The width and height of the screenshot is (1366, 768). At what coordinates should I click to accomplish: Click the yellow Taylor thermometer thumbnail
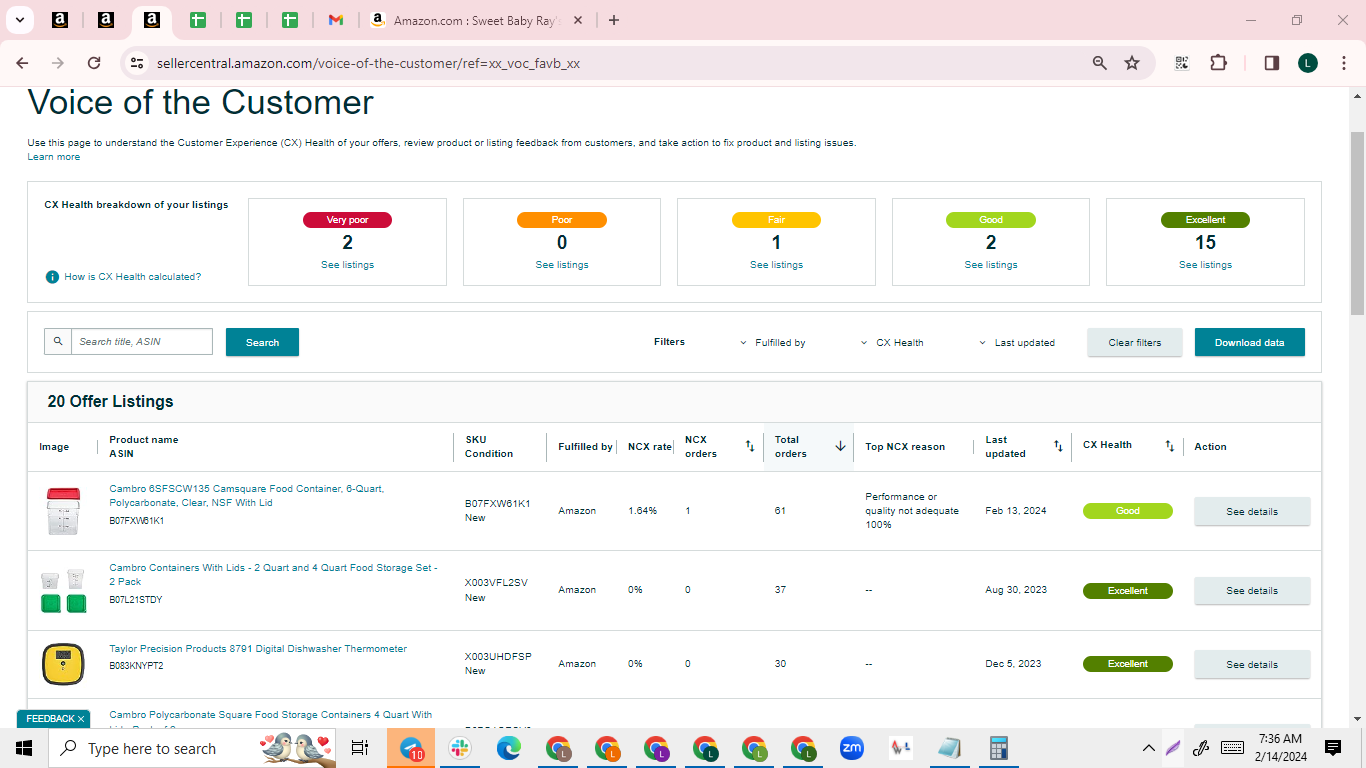click(x=62, y=665)
